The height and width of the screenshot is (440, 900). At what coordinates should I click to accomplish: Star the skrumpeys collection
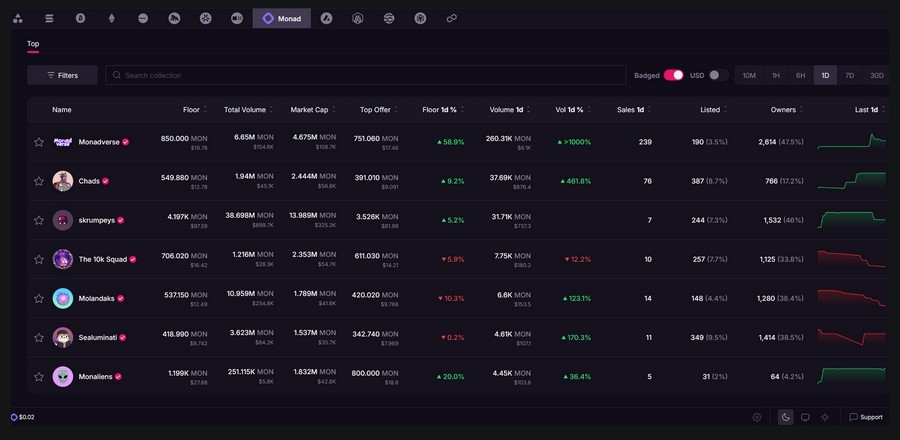39,220
